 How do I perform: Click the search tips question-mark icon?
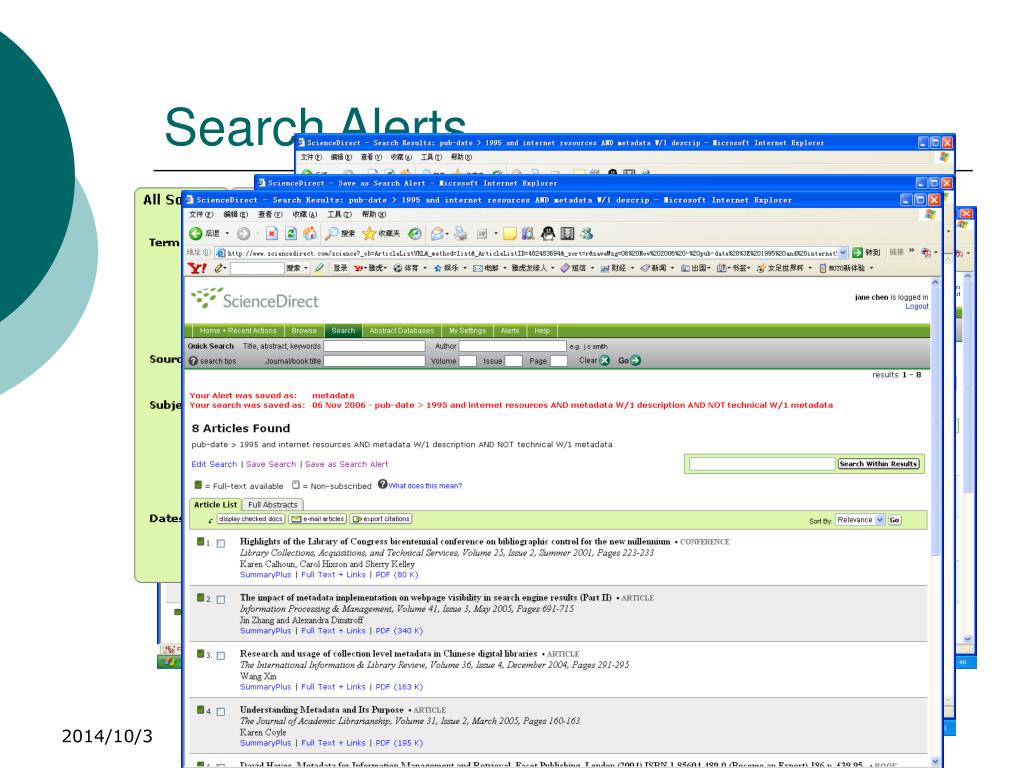[x=193, y=360]
